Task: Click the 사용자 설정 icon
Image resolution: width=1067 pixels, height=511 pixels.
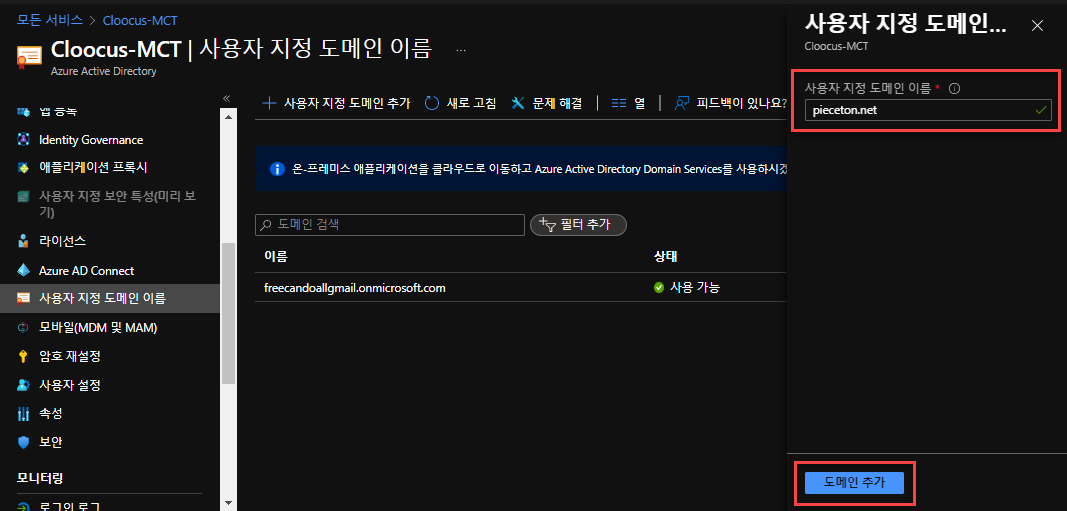Action: point(24,385)
